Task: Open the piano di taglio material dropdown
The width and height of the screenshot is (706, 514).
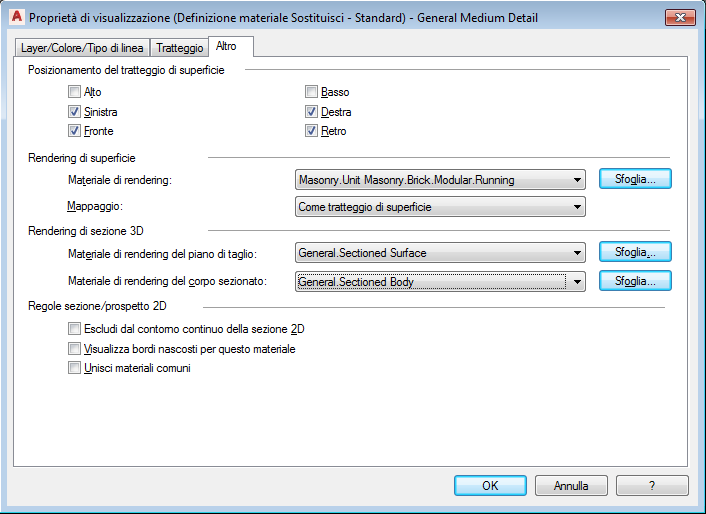Action: coord(440,253)
